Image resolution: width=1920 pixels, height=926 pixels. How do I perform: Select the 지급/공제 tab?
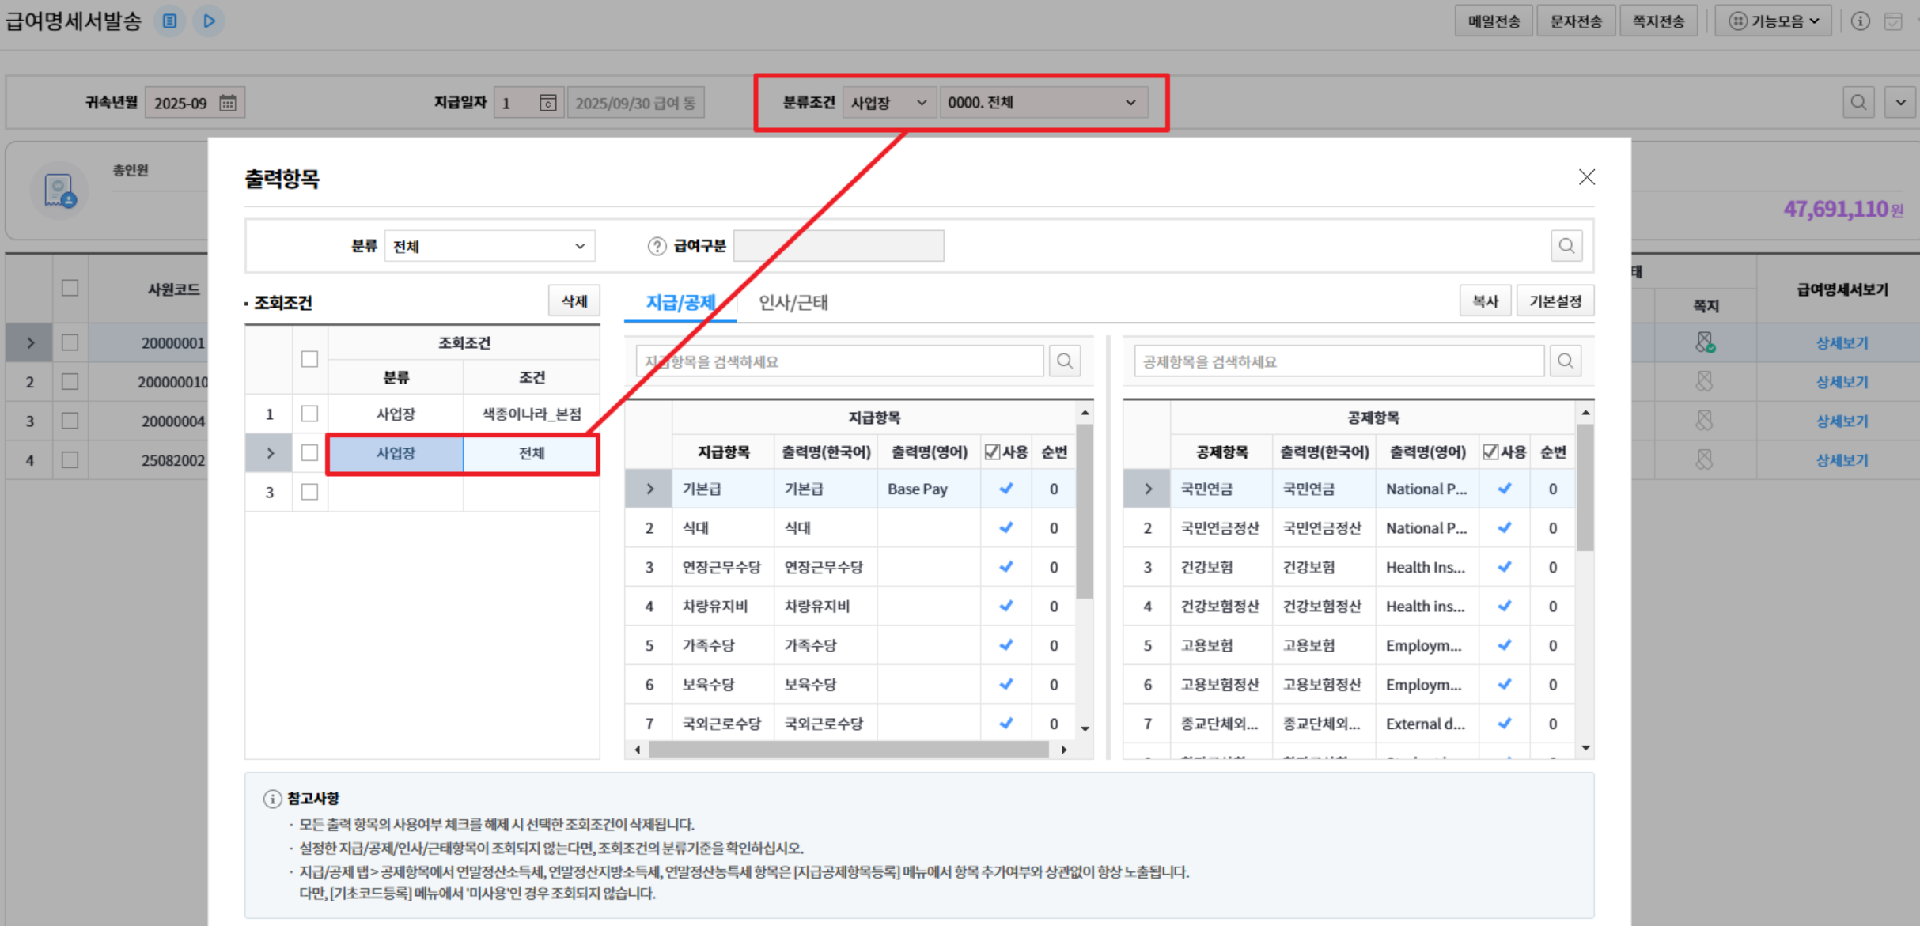(680, 302)
